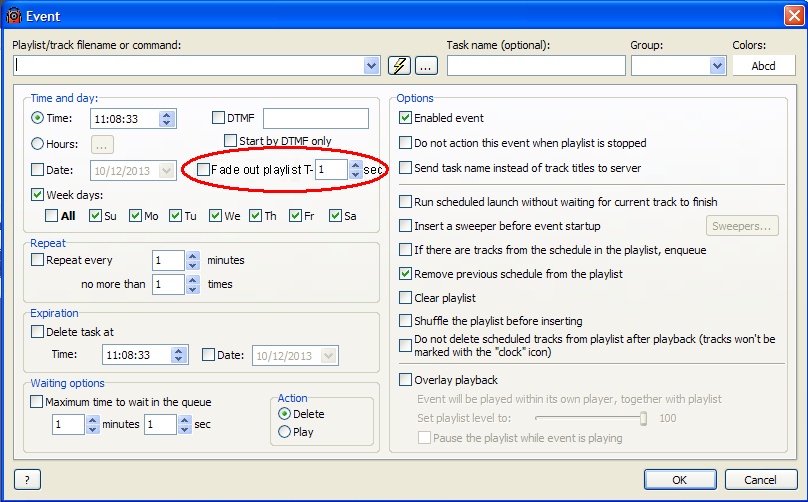Click the Task name input field
The width and height of the screenshot is (808, 502).
tap(536, 66)
